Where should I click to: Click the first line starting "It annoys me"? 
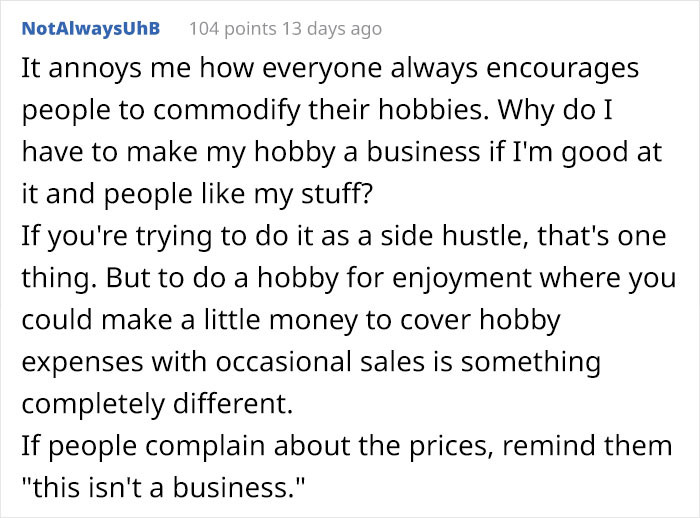(x=330, y=69)
